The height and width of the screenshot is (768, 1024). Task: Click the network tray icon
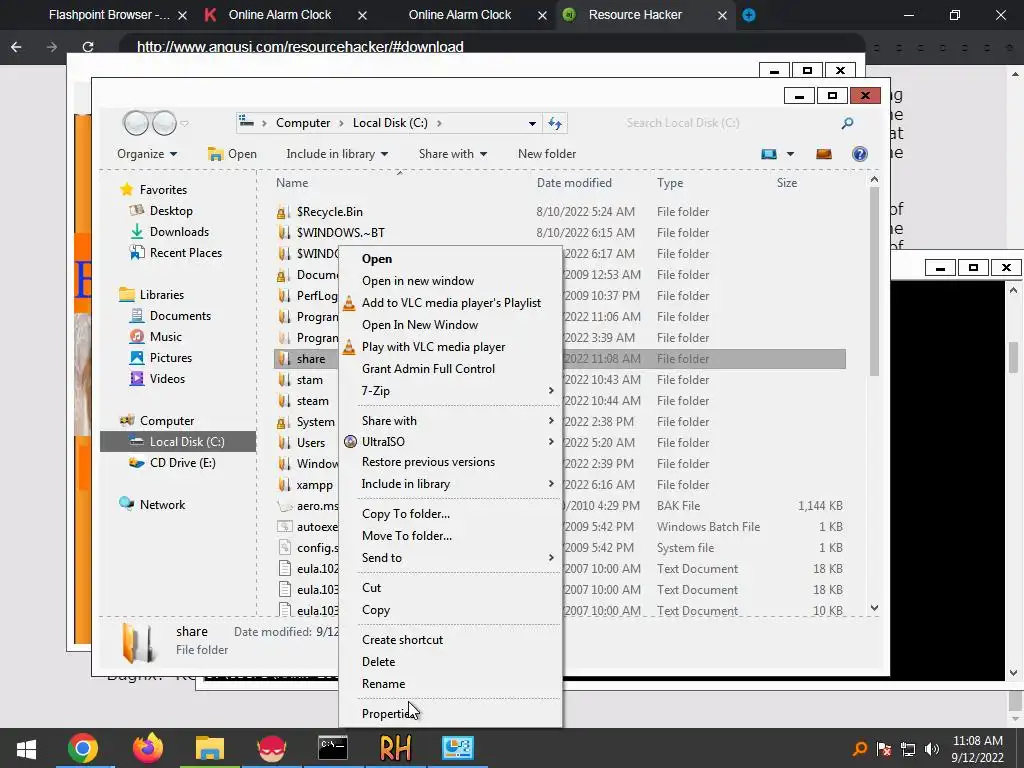point(908,749)
